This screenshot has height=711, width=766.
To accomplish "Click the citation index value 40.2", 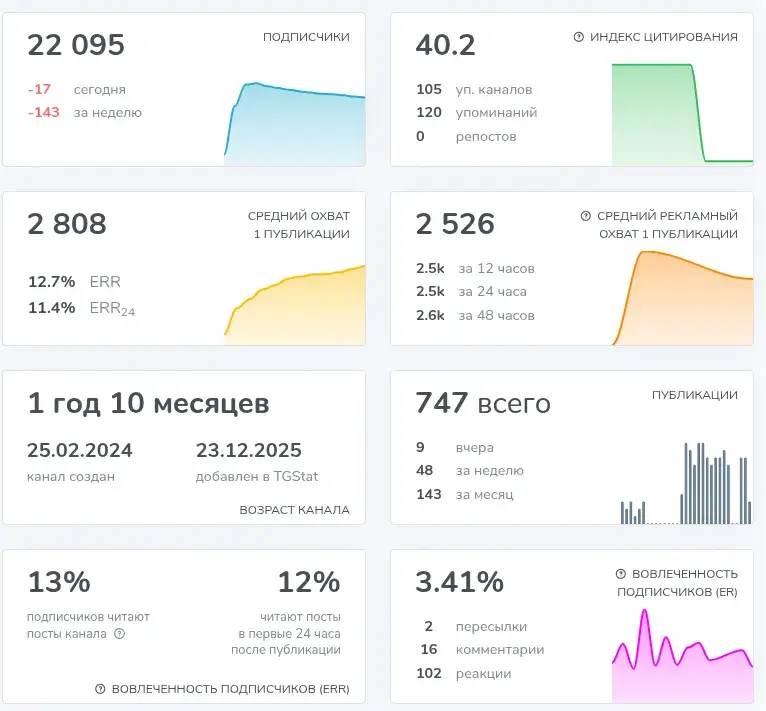I will tap(446, 45).
